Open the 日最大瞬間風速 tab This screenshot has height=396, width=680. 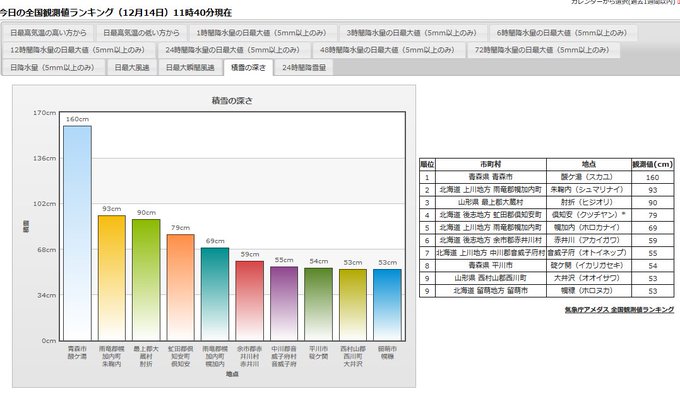(x=190, y=68)
